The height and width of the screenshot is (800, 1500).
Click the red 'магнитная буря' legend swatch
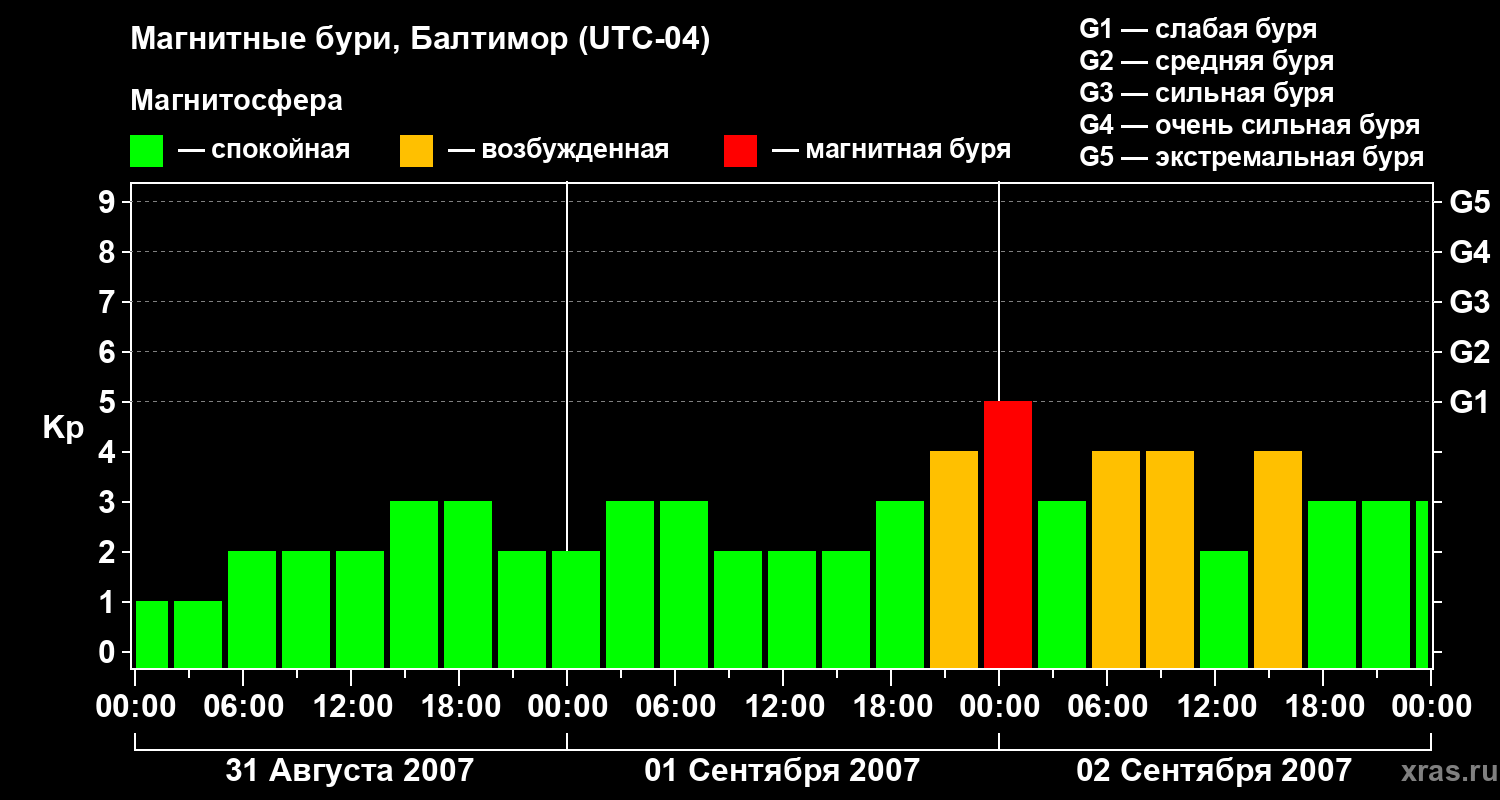(x=740, y=151)
